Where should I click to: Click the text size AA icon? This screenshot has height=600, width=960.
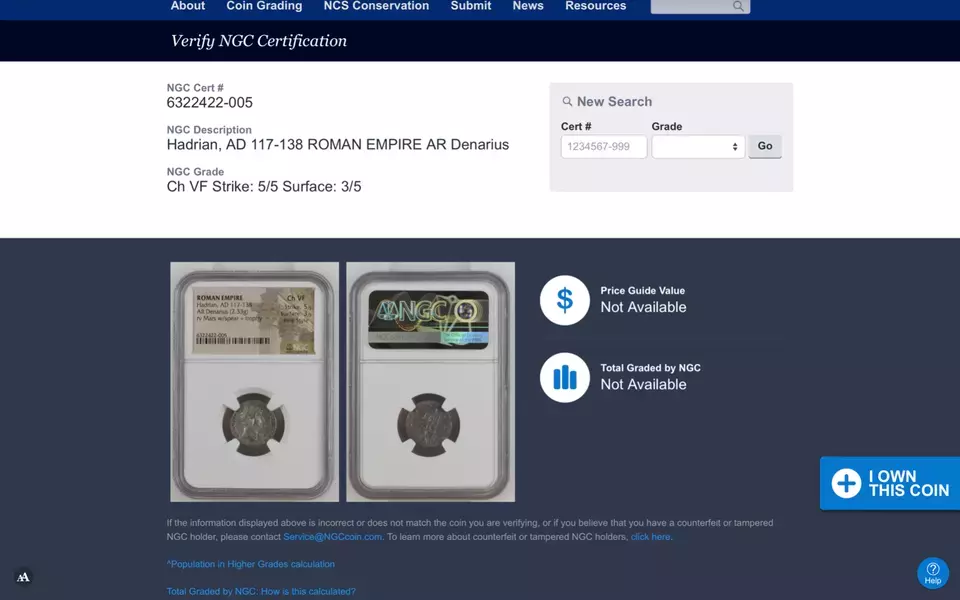click(x=23, y=577)
